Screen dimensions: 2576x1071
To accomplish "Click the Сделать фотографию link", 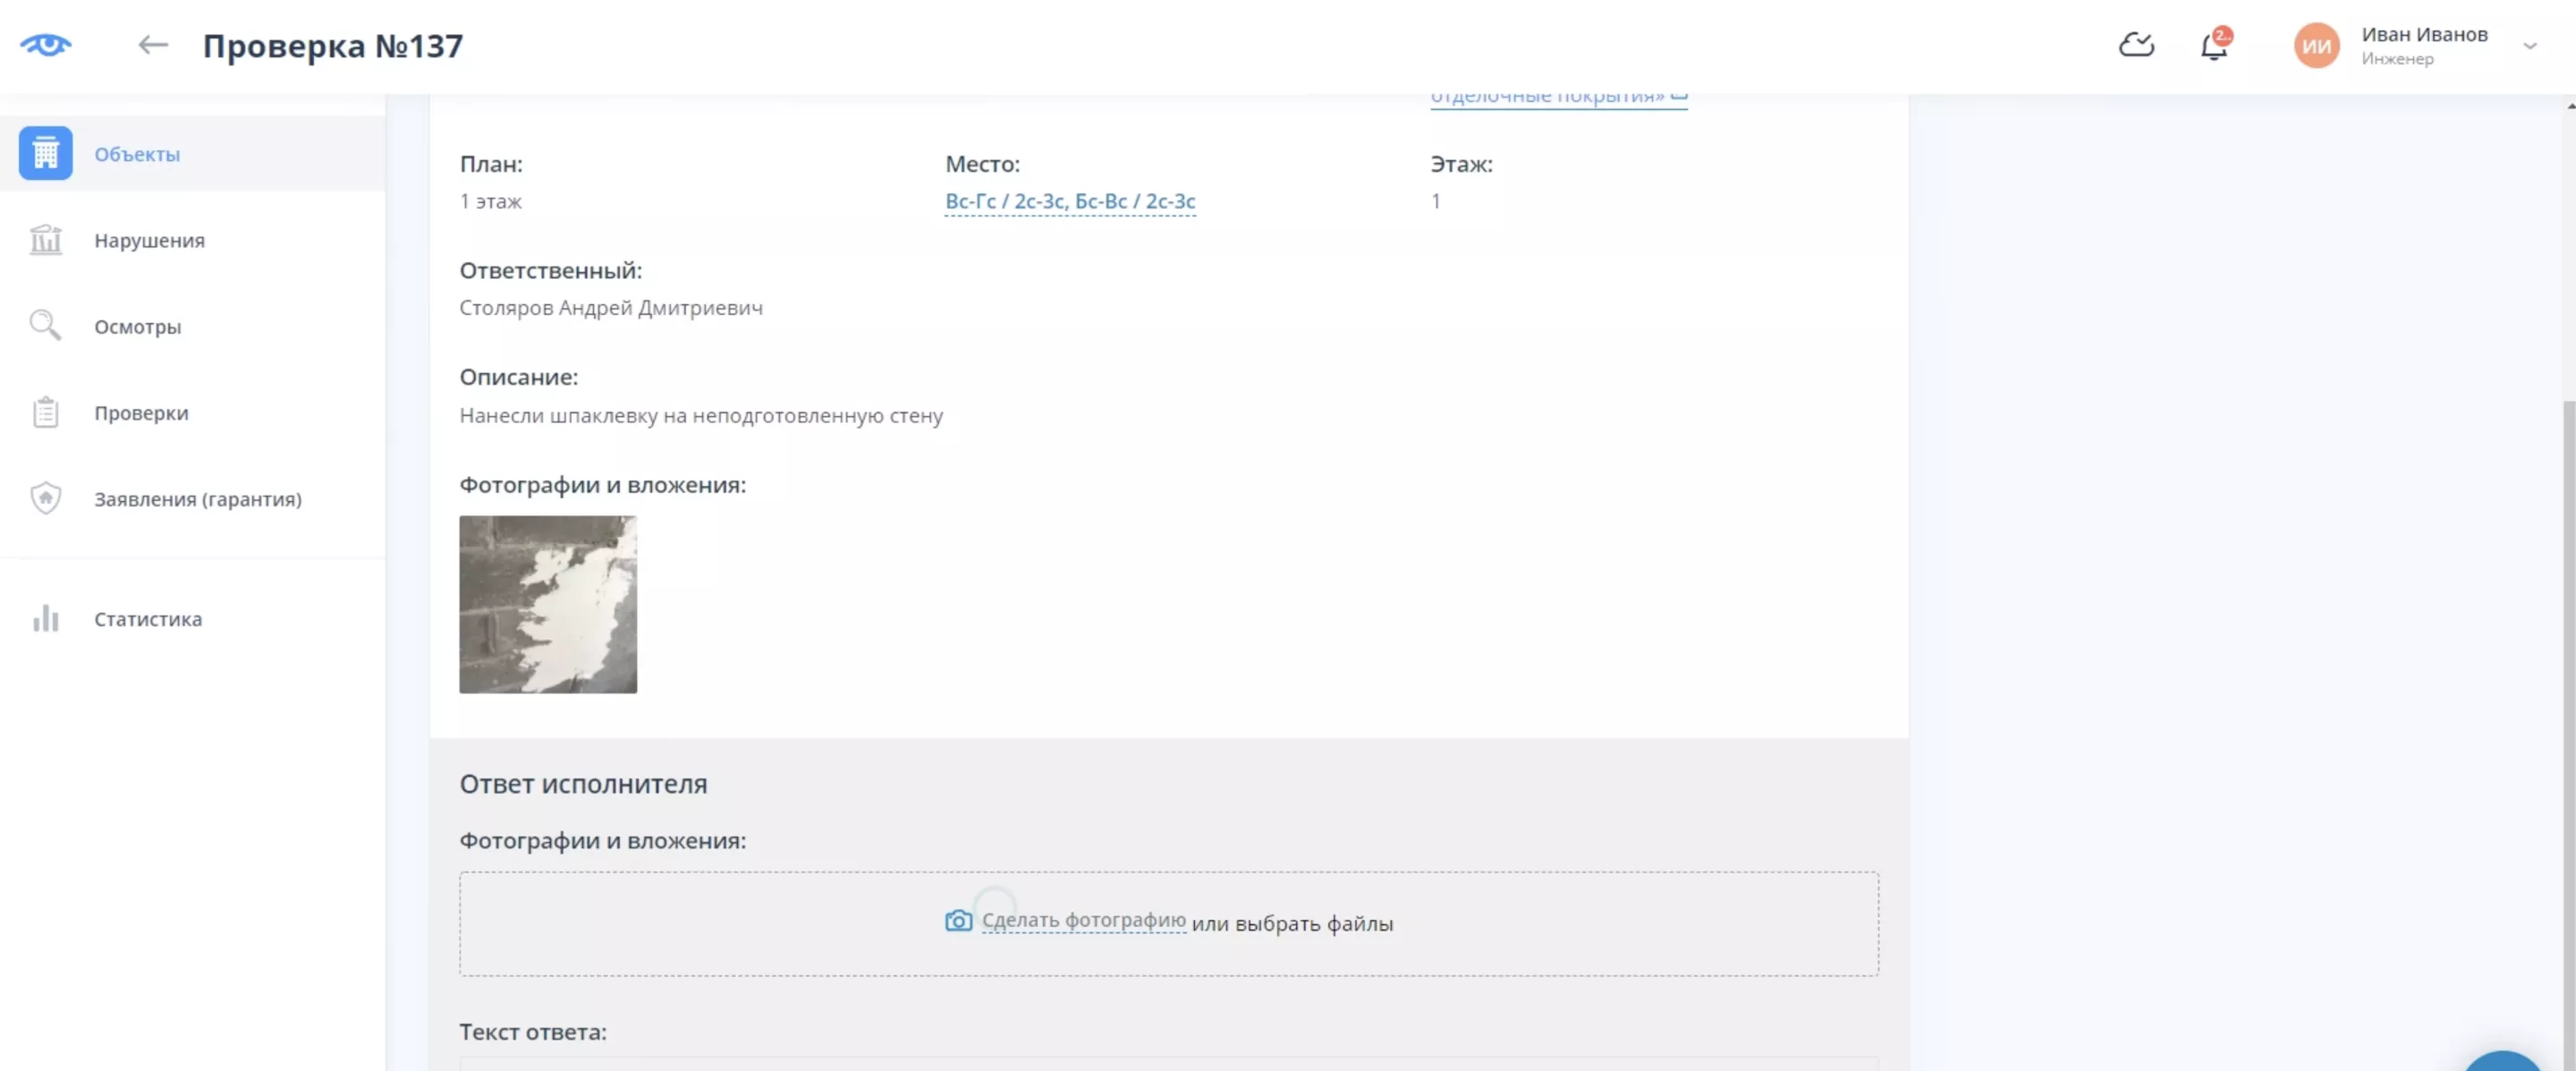I will [x=1083, y=921].
